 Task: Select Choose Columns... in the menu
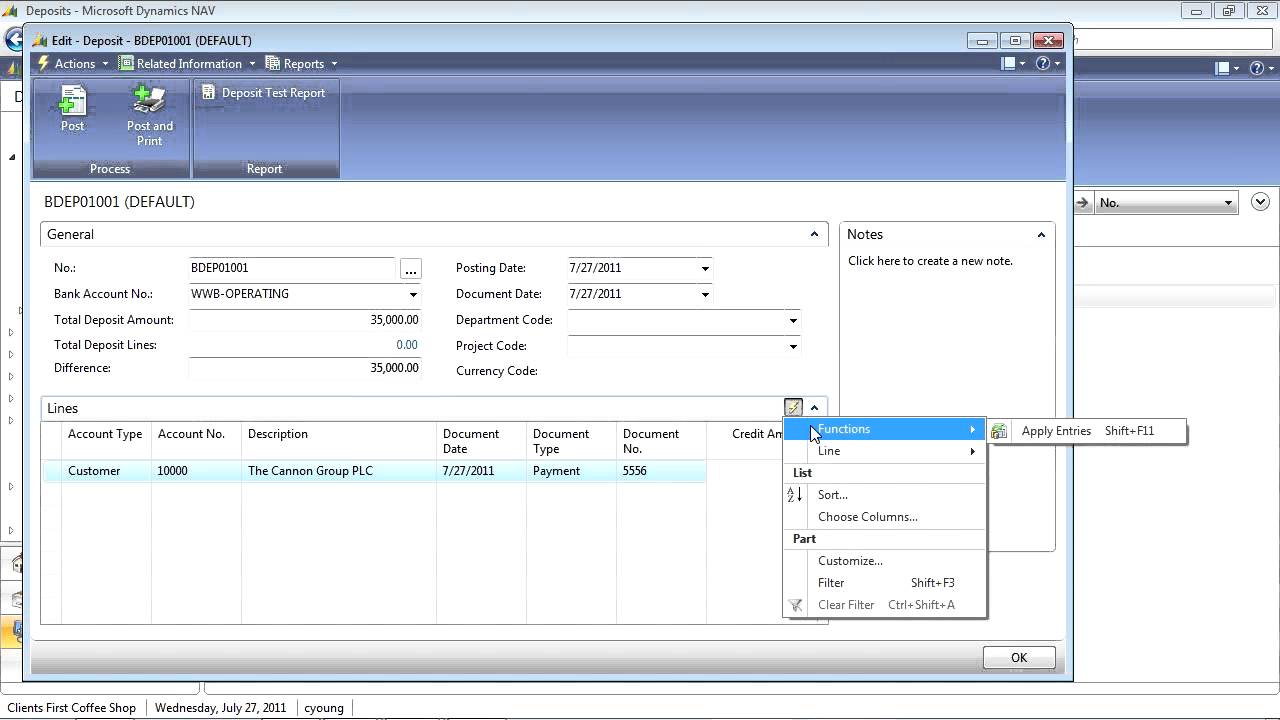click(884, 517)
